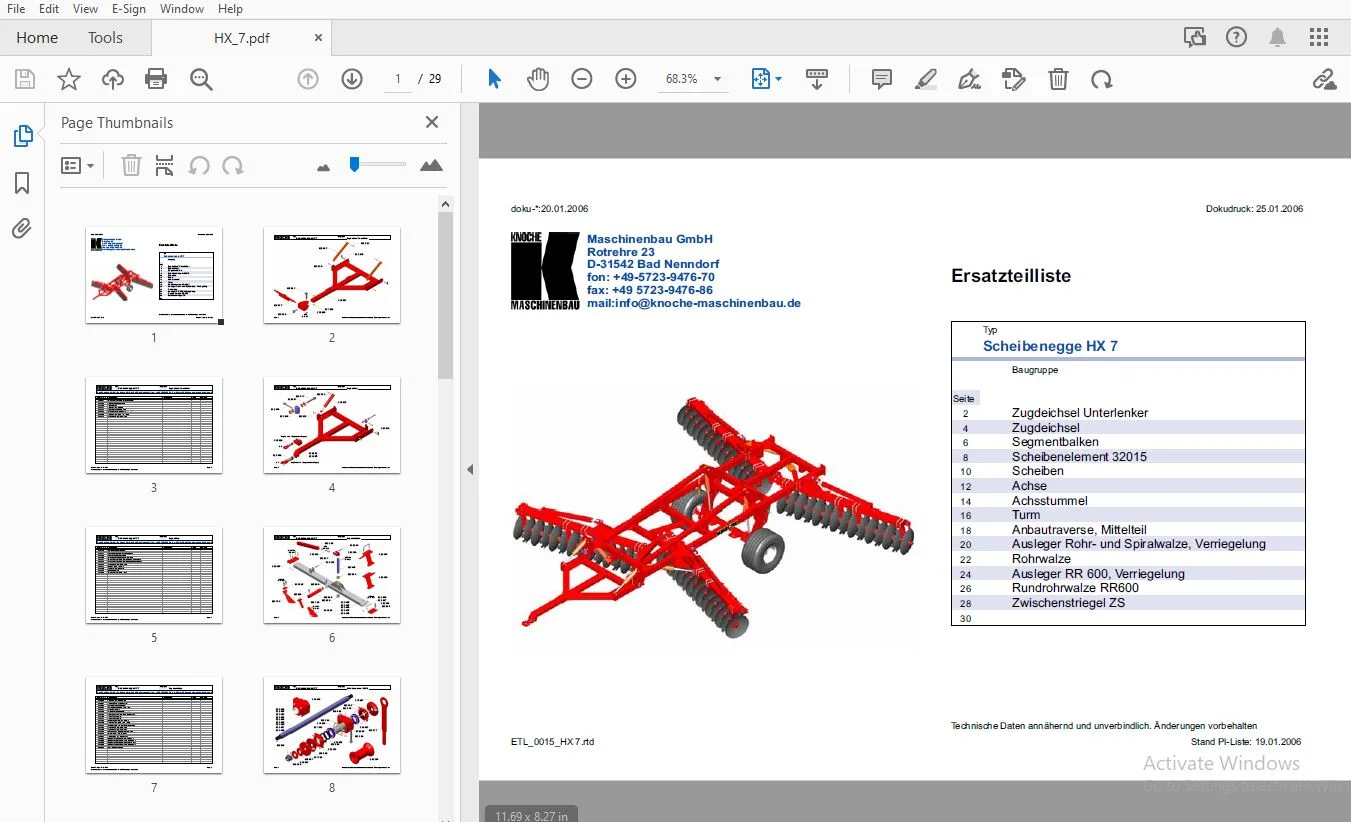Open the Edit menu
This screenshot has height=822, width=1351.
coord(49,9)
